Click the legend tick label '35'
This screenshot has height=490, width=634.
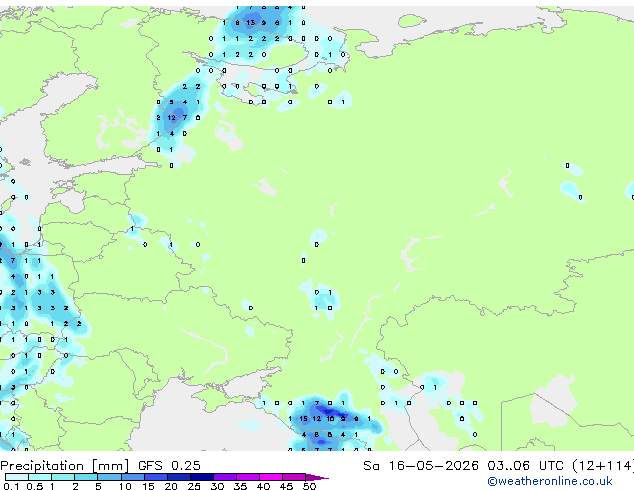point(240,486)
